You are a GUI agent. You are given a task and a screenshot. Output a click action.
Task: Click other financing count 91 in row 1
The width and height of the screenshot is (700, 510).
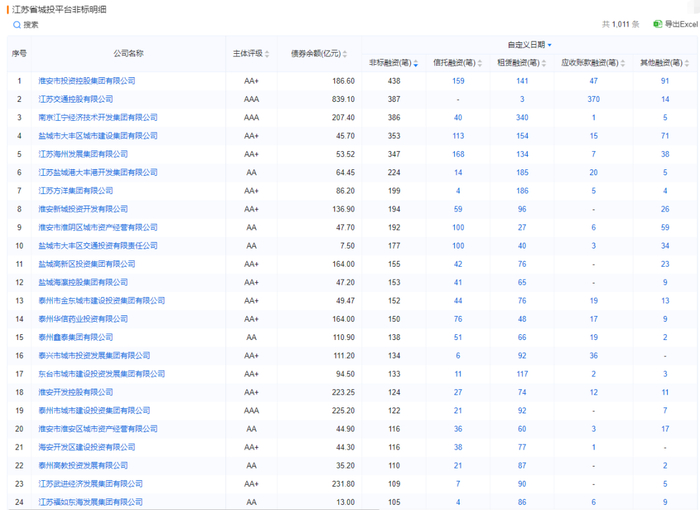click(665, 81)
